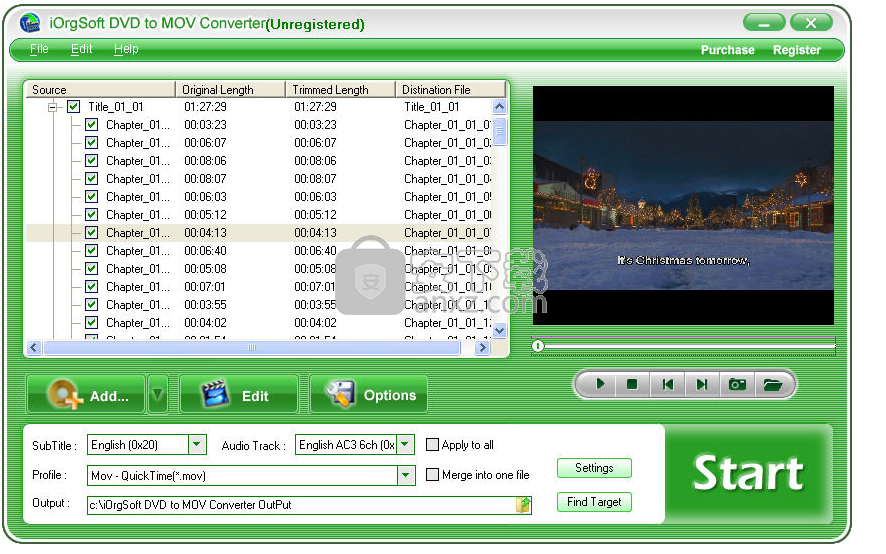Click the preview seek slider handle
The image size is (886, 554).
click(x=538, y=345)
